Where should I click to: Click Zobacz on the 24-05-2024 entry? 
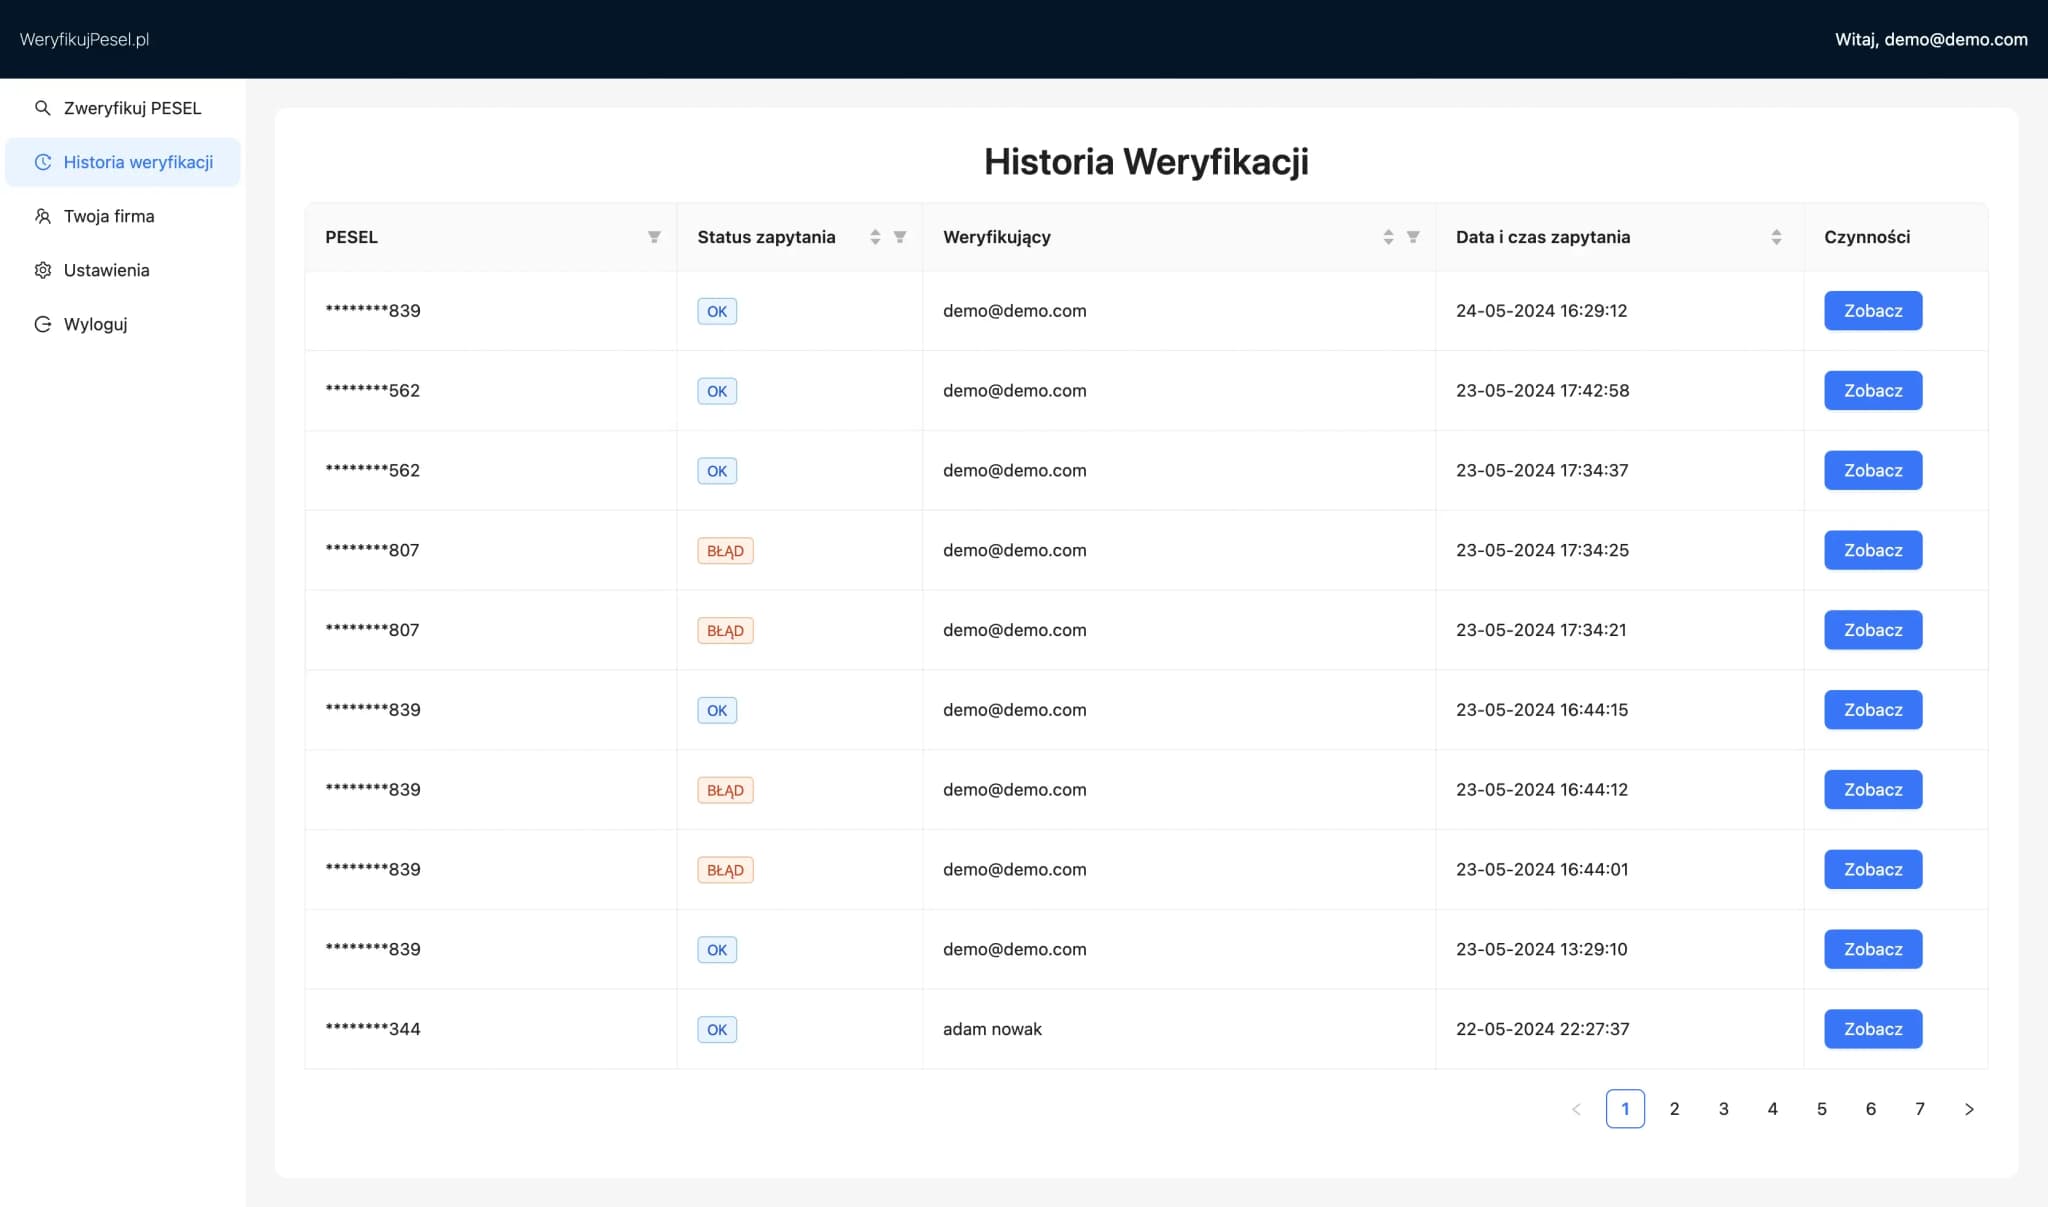1872,310
